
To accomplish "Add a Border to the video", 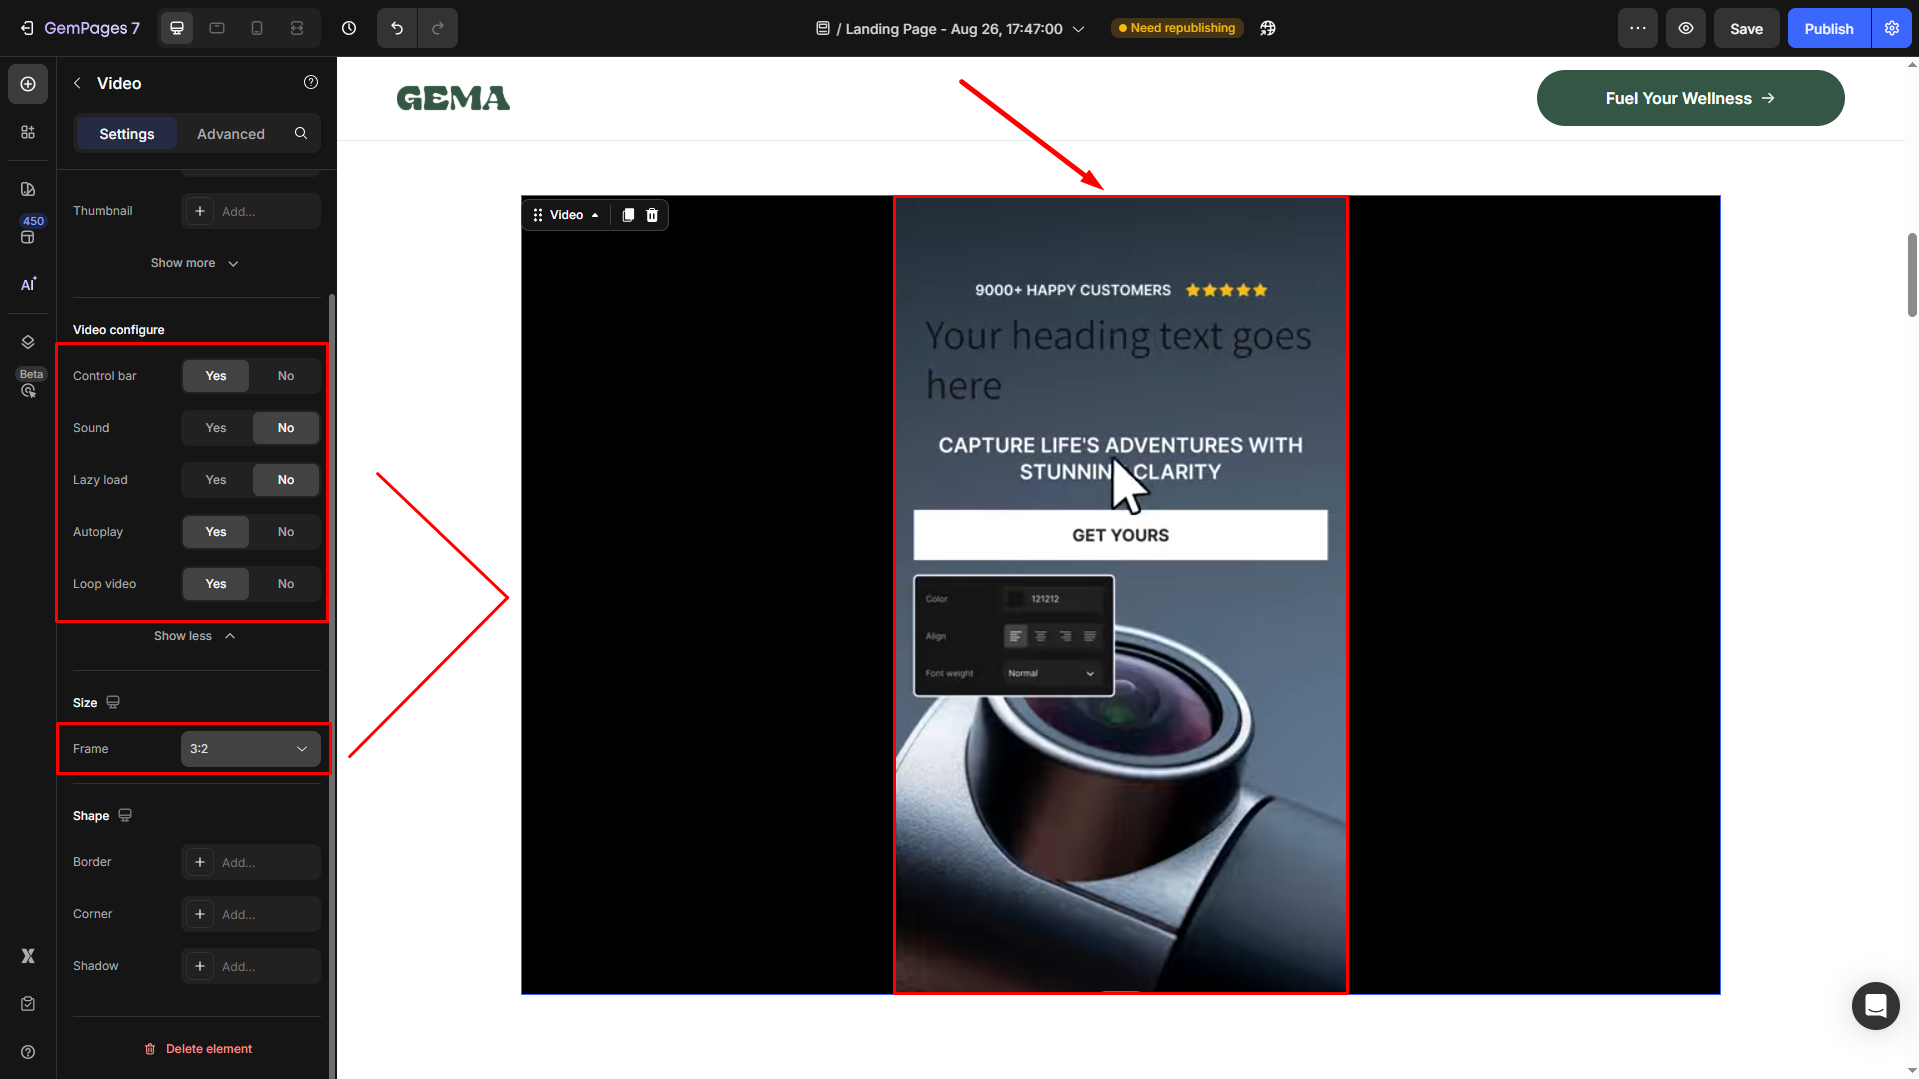I will click(x=251, y=862).
